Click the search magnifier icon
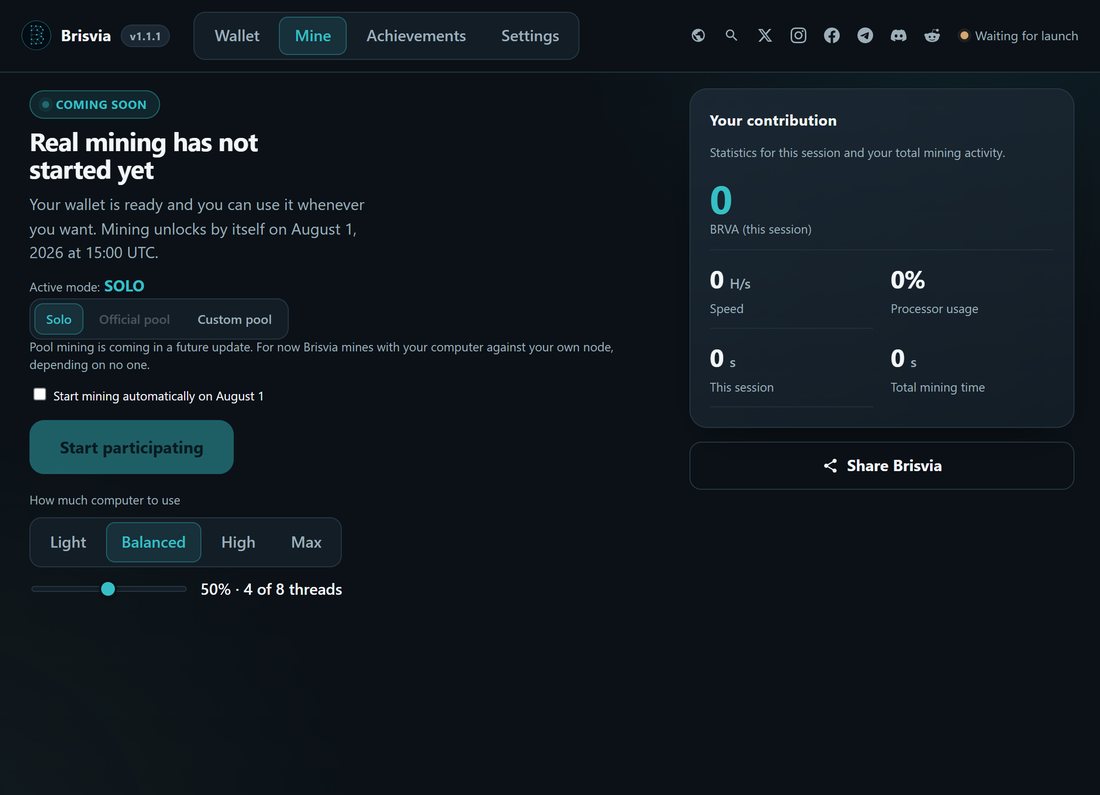The image size is (1100, 795). (x=731, y=35)
